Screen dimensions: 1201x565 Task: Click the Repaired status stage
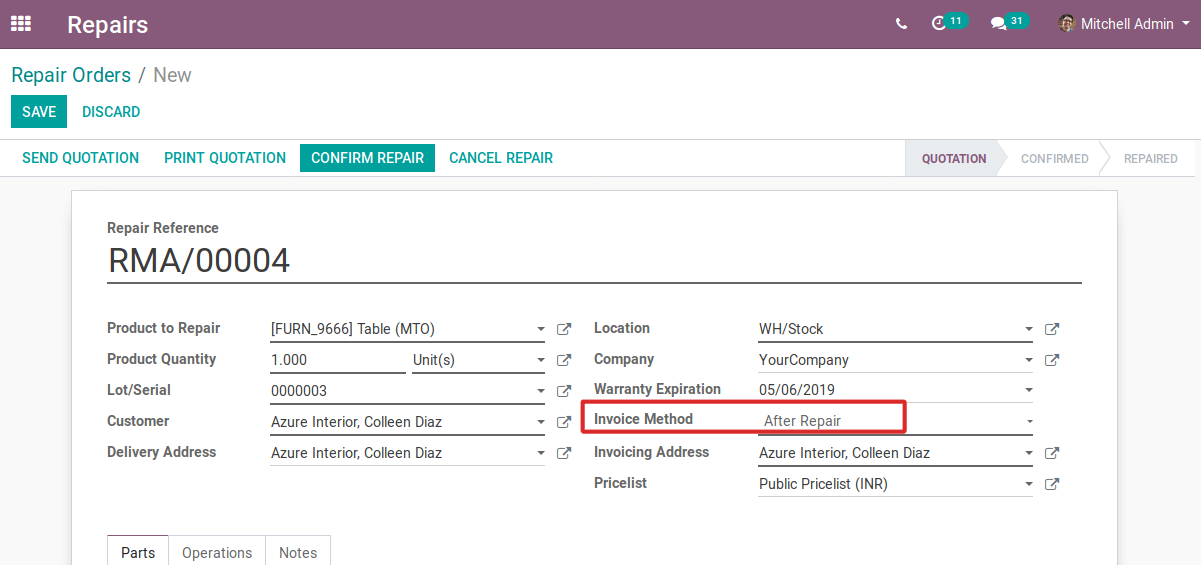[x=1150, y=158]
